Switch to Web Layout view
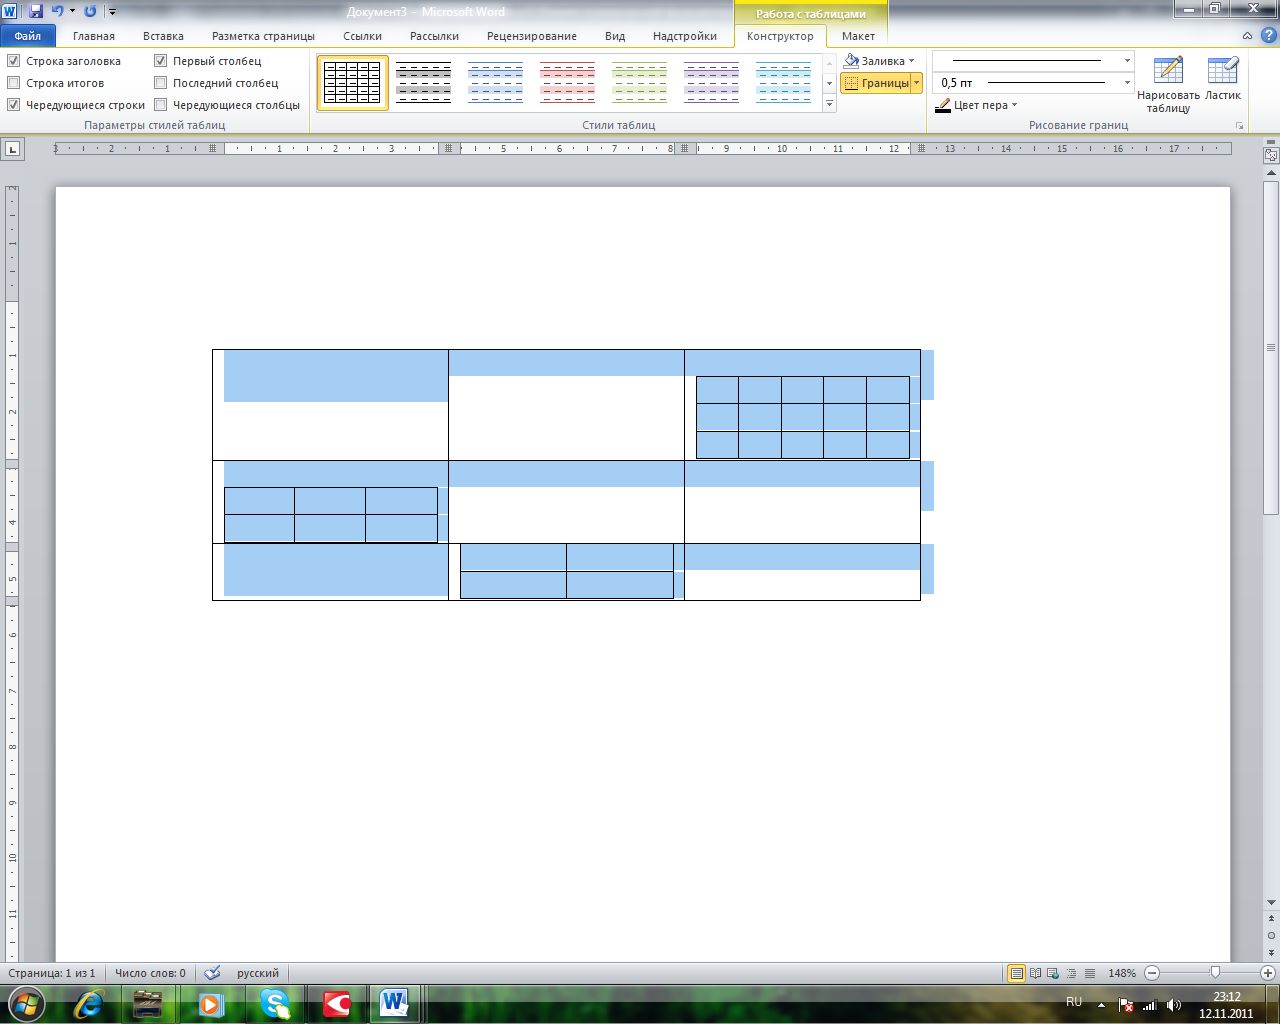Image resolution: width=1280 pixels, height=1024 pixels. (x=1053, y=973)
